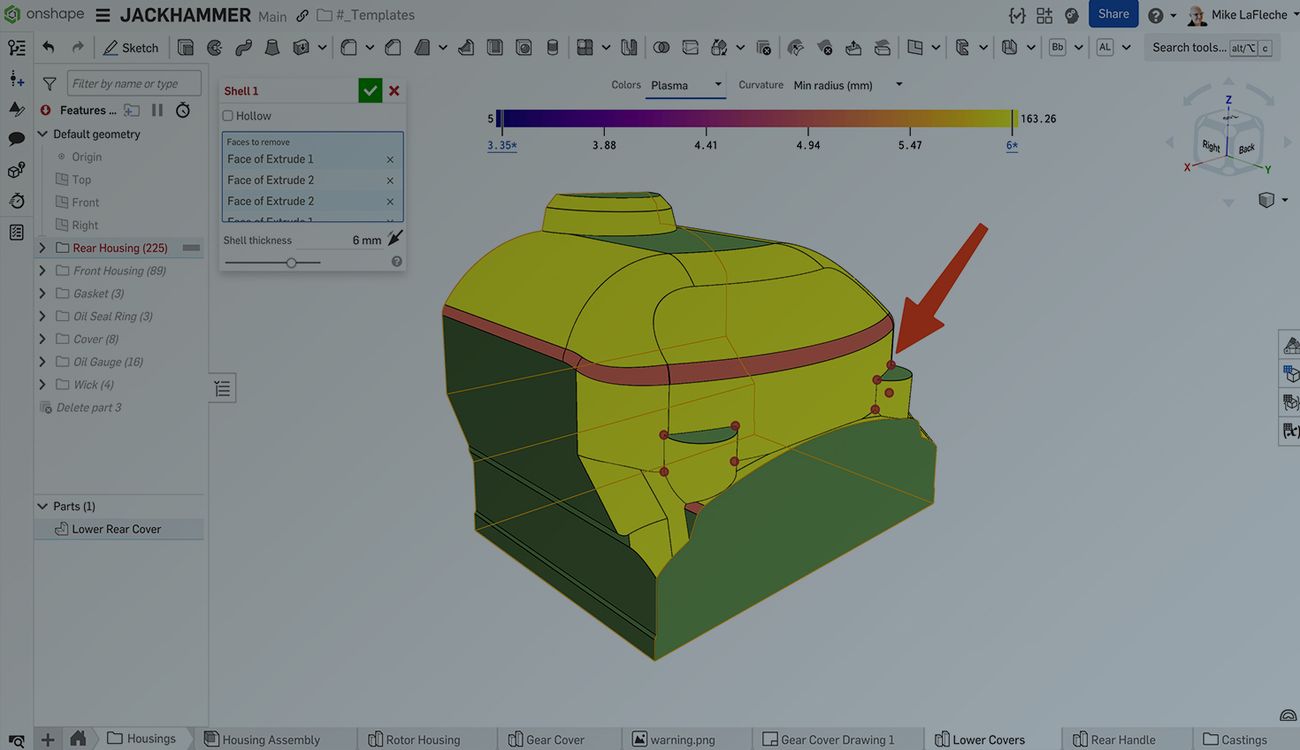Open the Fillet tool
The width and height of the screenshot is (1300, 750).
click(348, 47)
